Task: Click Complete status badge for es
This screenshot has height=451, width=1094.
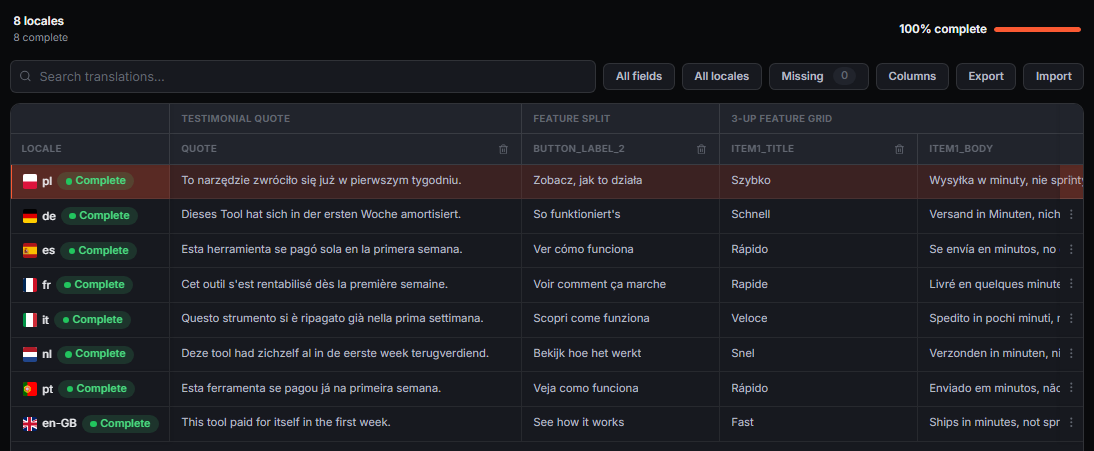Action: [x=98, y=250]
